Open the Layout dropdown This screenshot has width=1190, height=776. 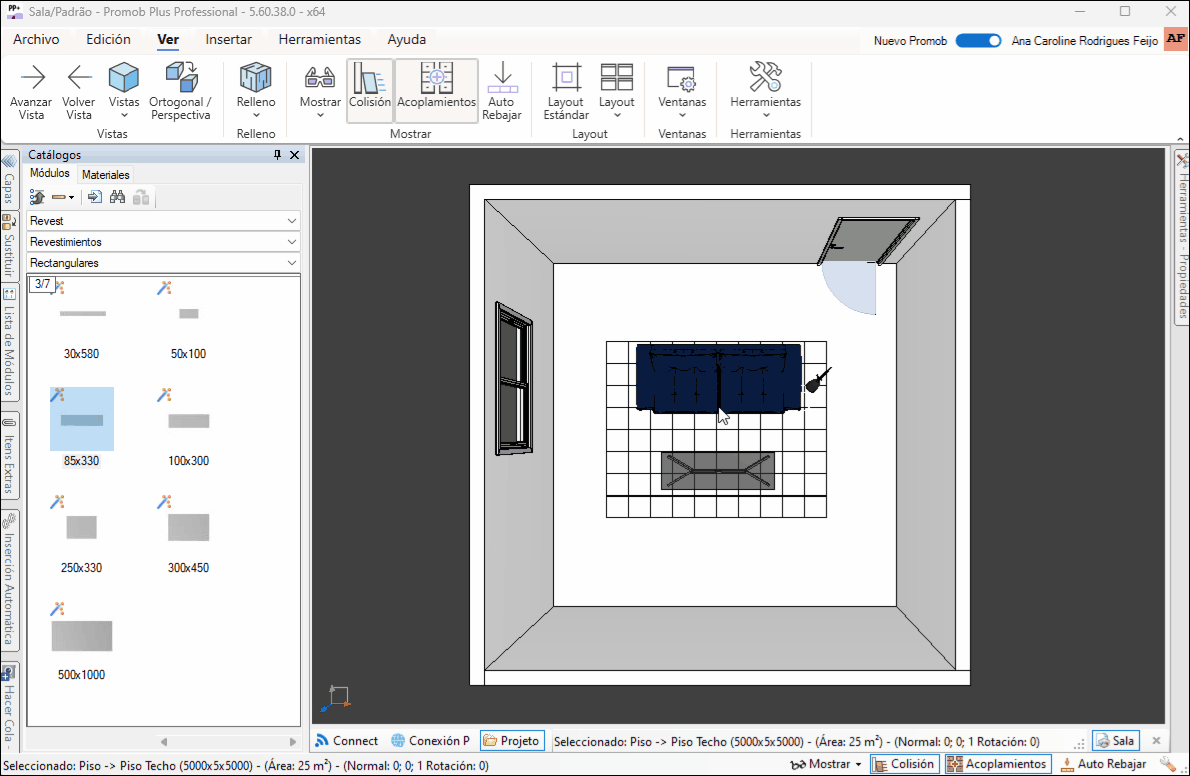[x=616, y=90]
